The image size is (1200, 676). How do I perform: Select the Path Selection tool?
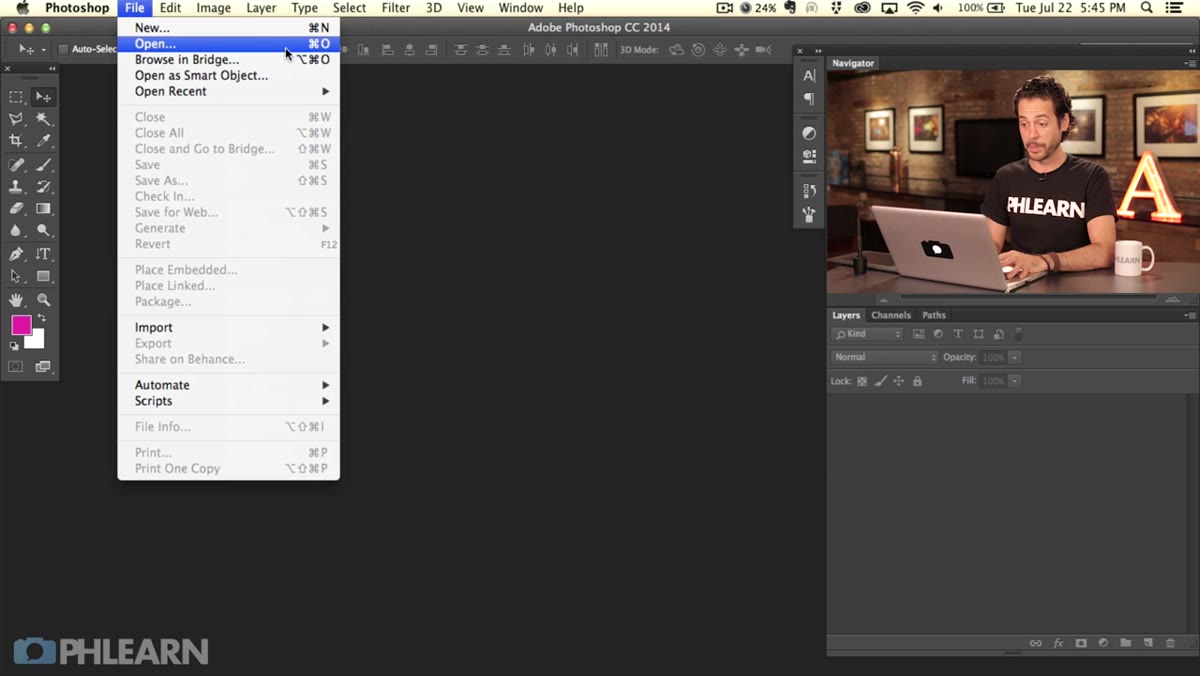click(16, 276)
